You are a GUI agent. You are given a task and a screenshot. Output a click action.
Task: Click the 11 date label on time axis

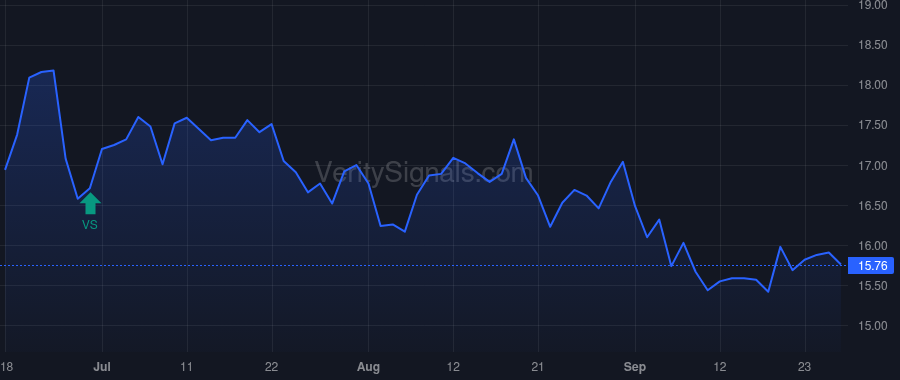point(187,367)
